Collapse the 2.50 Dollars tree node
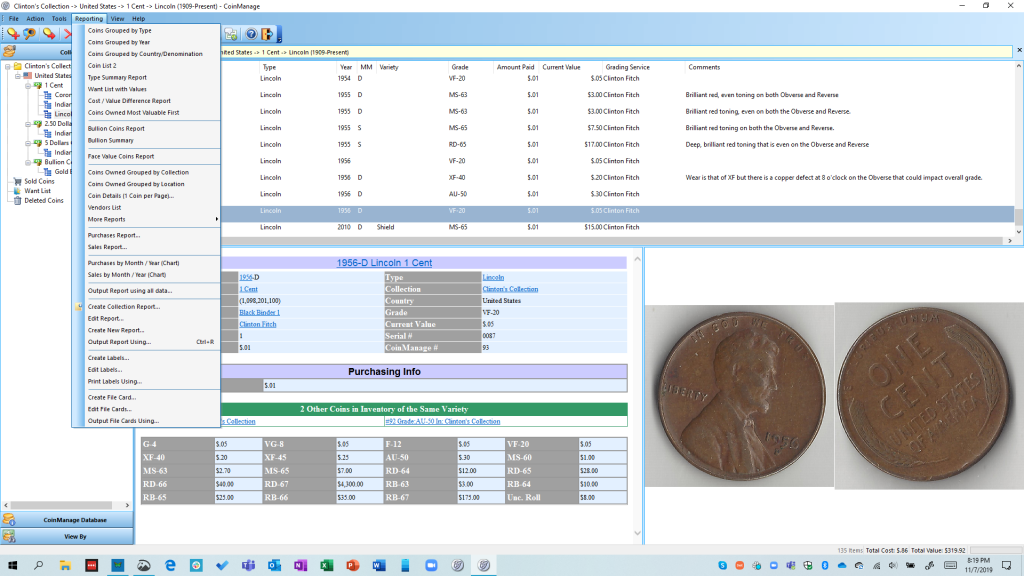Image resolution: width=1024 pixels, height=576 pixels. pos(27,123)
